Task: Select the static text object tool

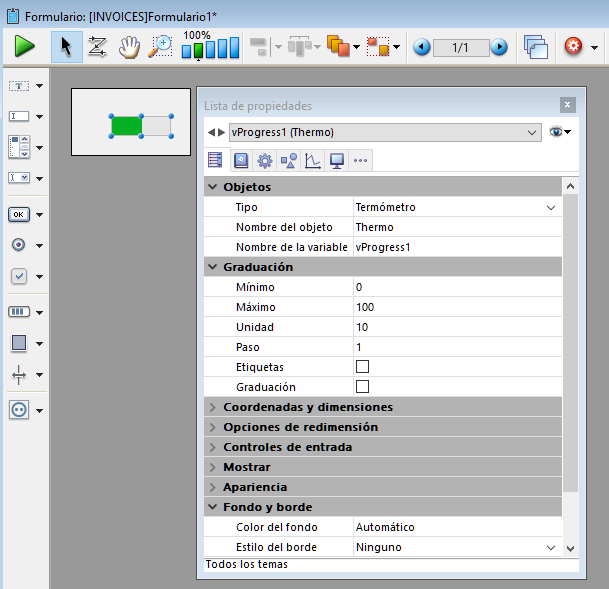Action: [x=20, y=86]
